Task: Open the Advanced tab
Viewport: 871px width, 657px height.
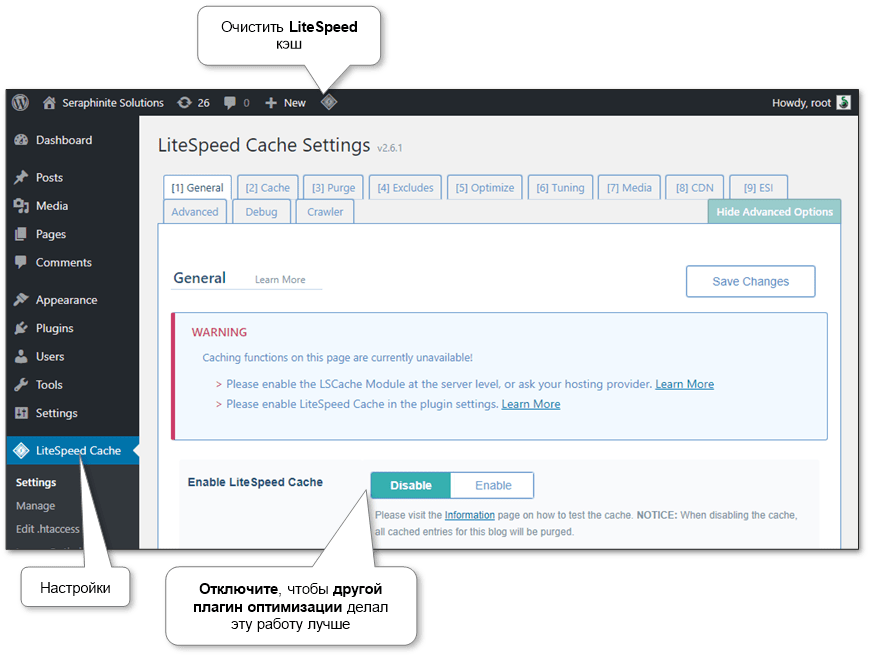Action: point(195,212)
